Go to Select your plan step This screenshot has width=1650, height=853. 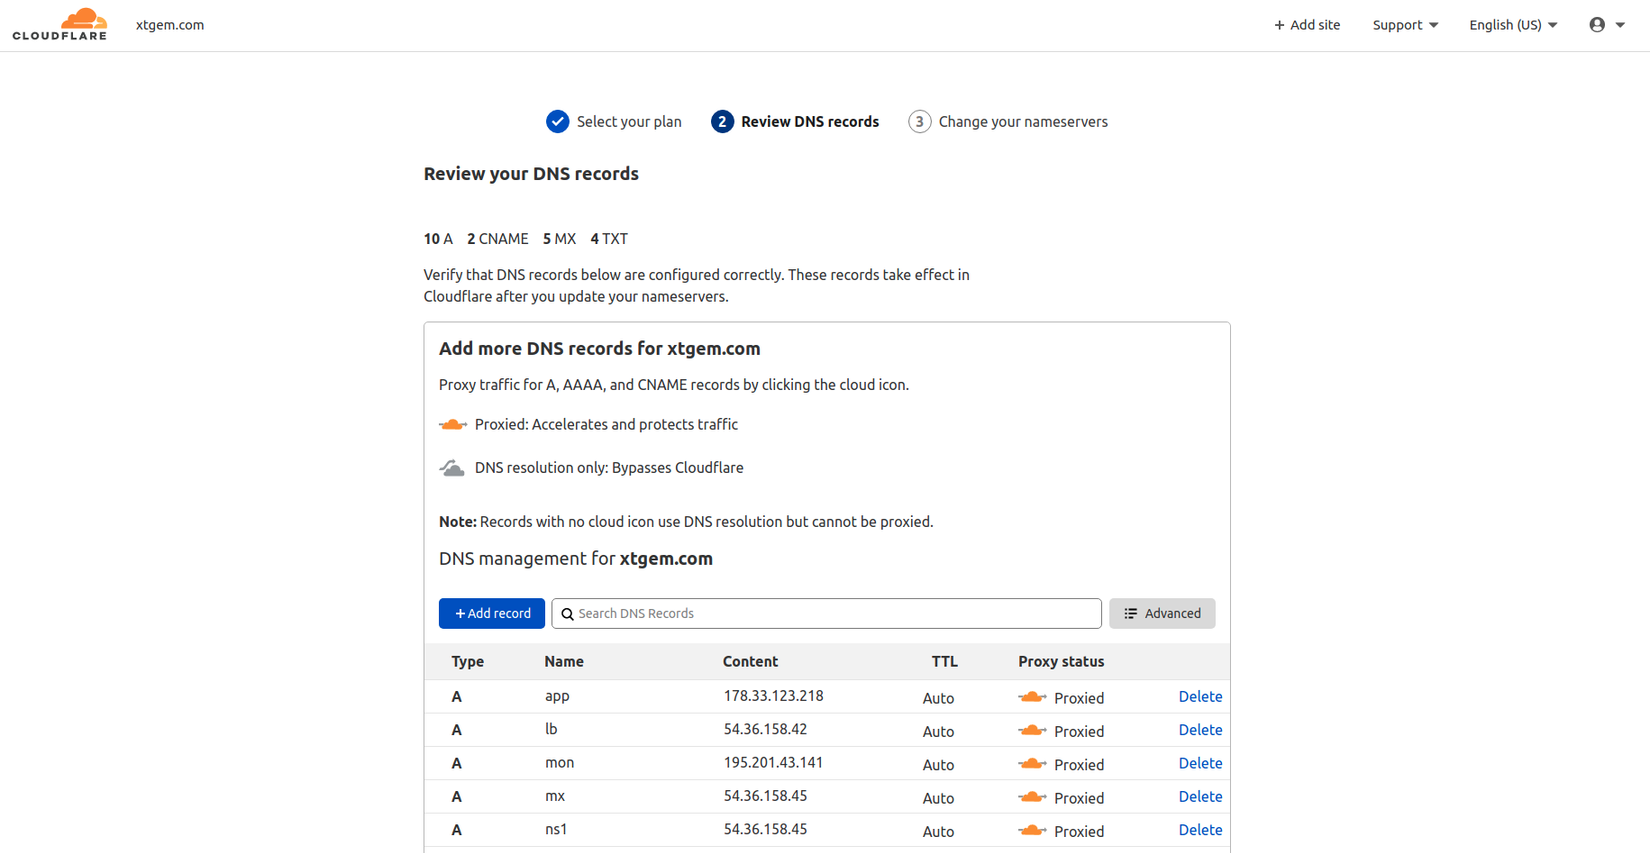tap(628, 122)
